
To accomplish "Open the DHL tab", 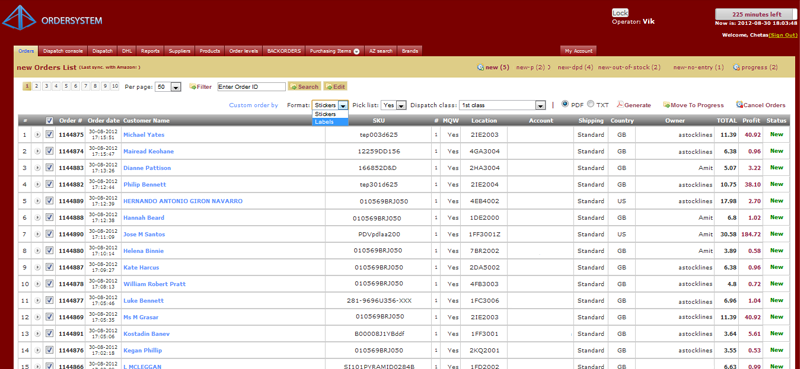I will point(127,51).
